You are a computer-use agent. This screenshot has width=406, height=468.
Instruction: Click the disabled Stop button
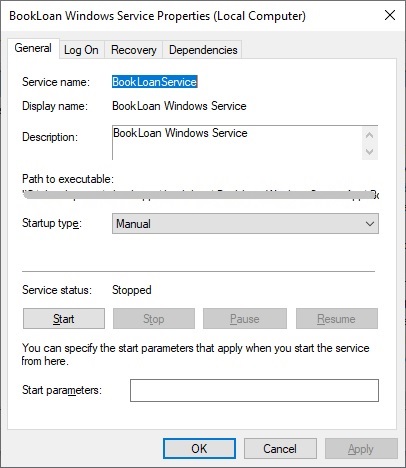coord(154,319)
